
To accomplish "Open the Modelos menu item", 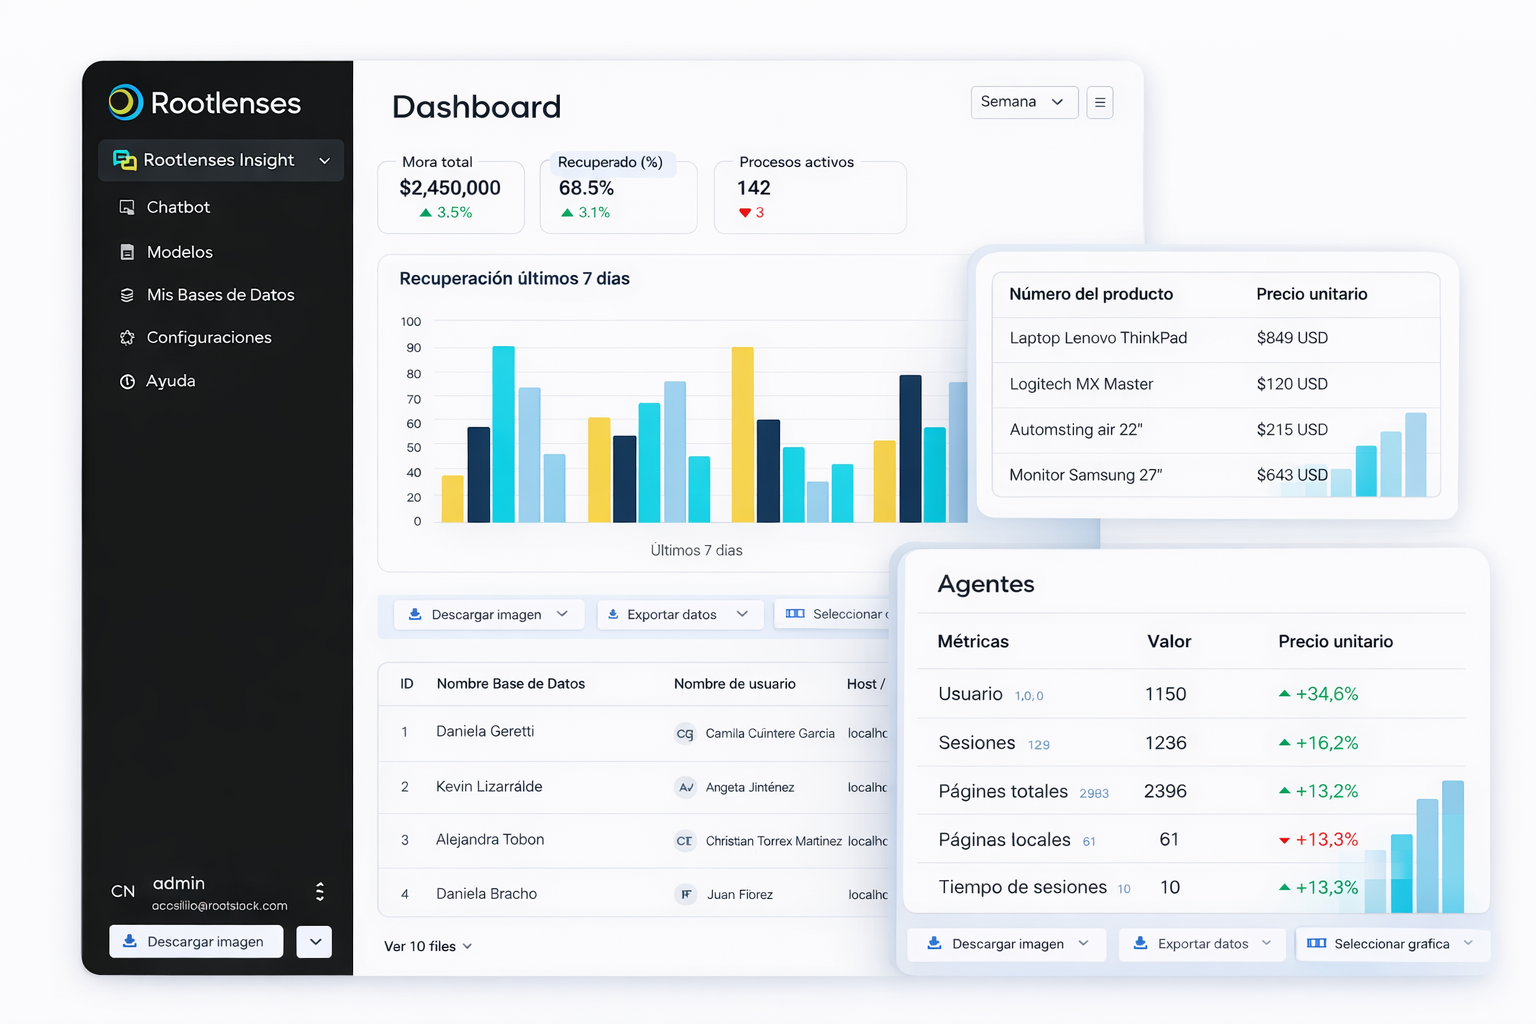I will pyautogui.click(x=180, y=252).
